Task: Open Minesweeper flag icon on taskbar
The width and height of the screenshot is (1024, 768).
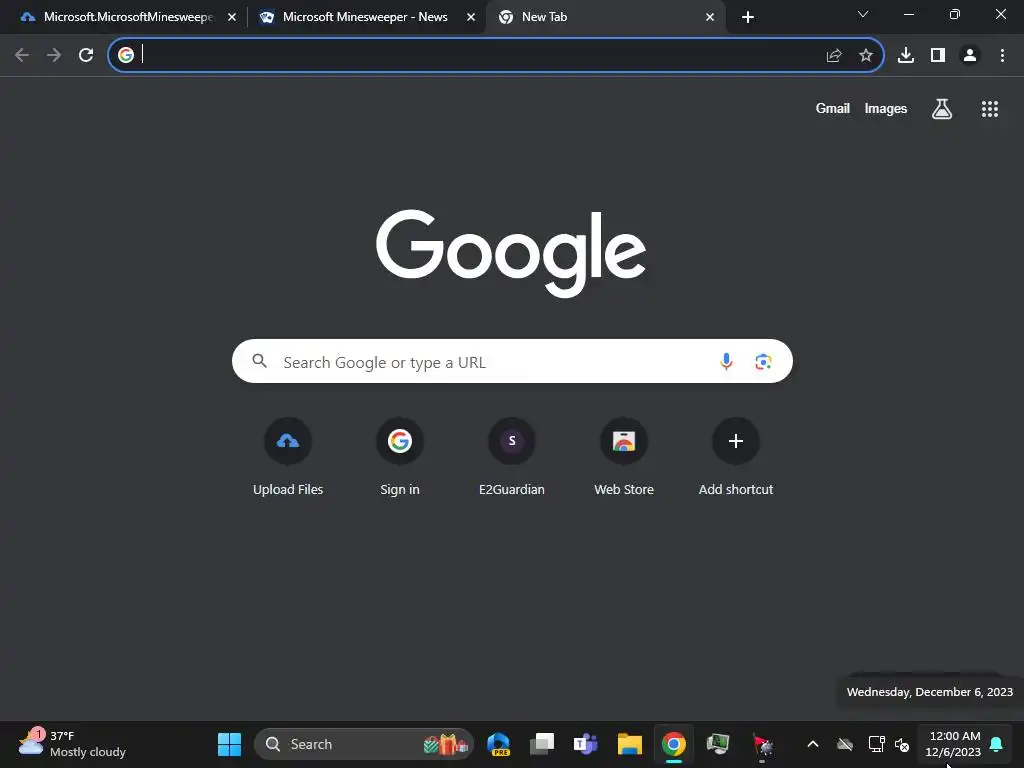Action: 761,744
